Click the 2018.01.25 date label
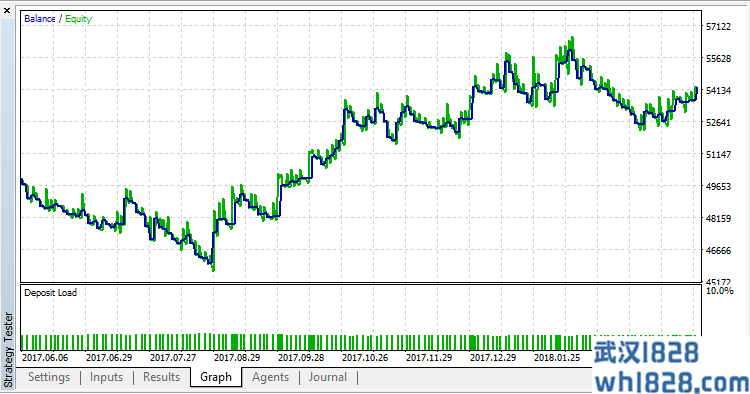 coord(557,358)
